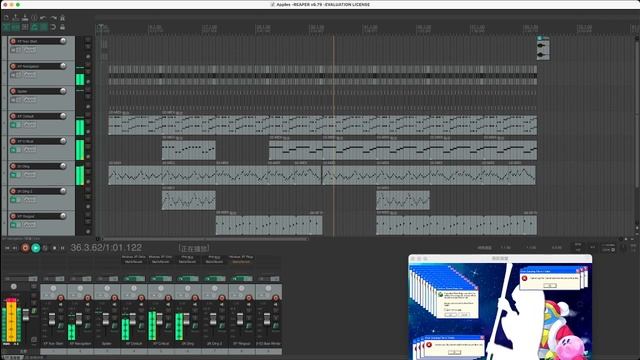Screen dimensions: 640x360
Task: Arm XP Navigation track for recording
Action: [x=13, y=66]
